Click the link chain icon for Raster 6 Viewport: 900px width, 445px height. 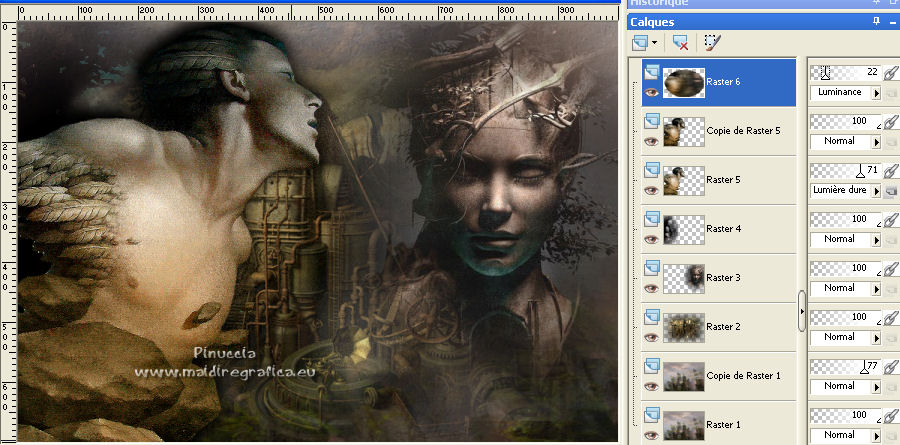pyautogui.click(x=891, y=73)
